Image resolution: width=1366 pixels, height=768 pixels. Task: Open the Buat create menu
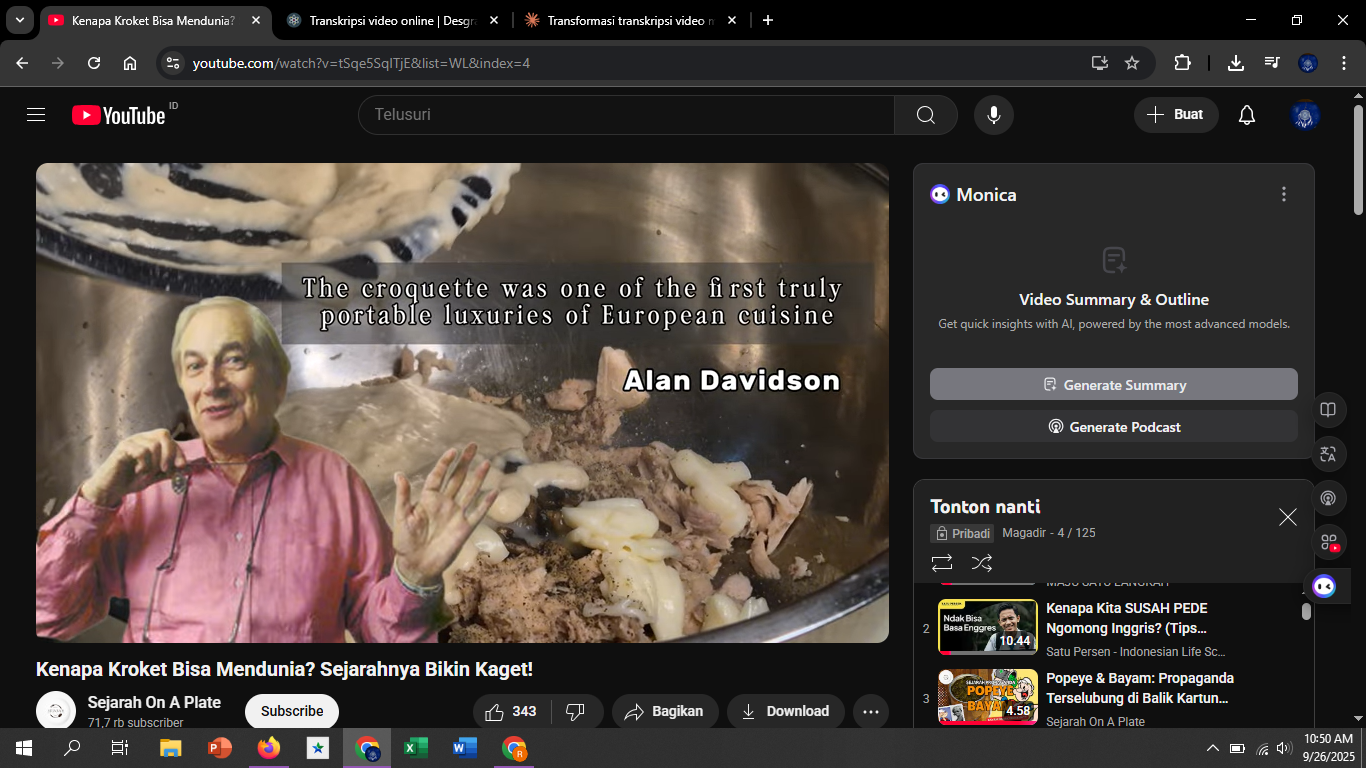click(x=1176, y=115)
